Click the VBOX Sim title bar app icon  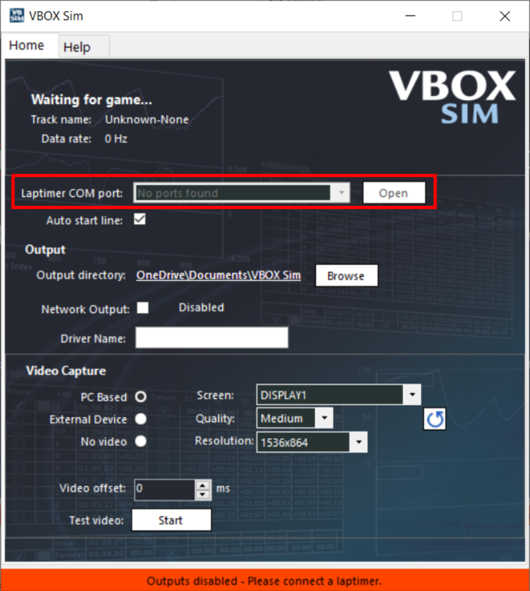[17, 16]
